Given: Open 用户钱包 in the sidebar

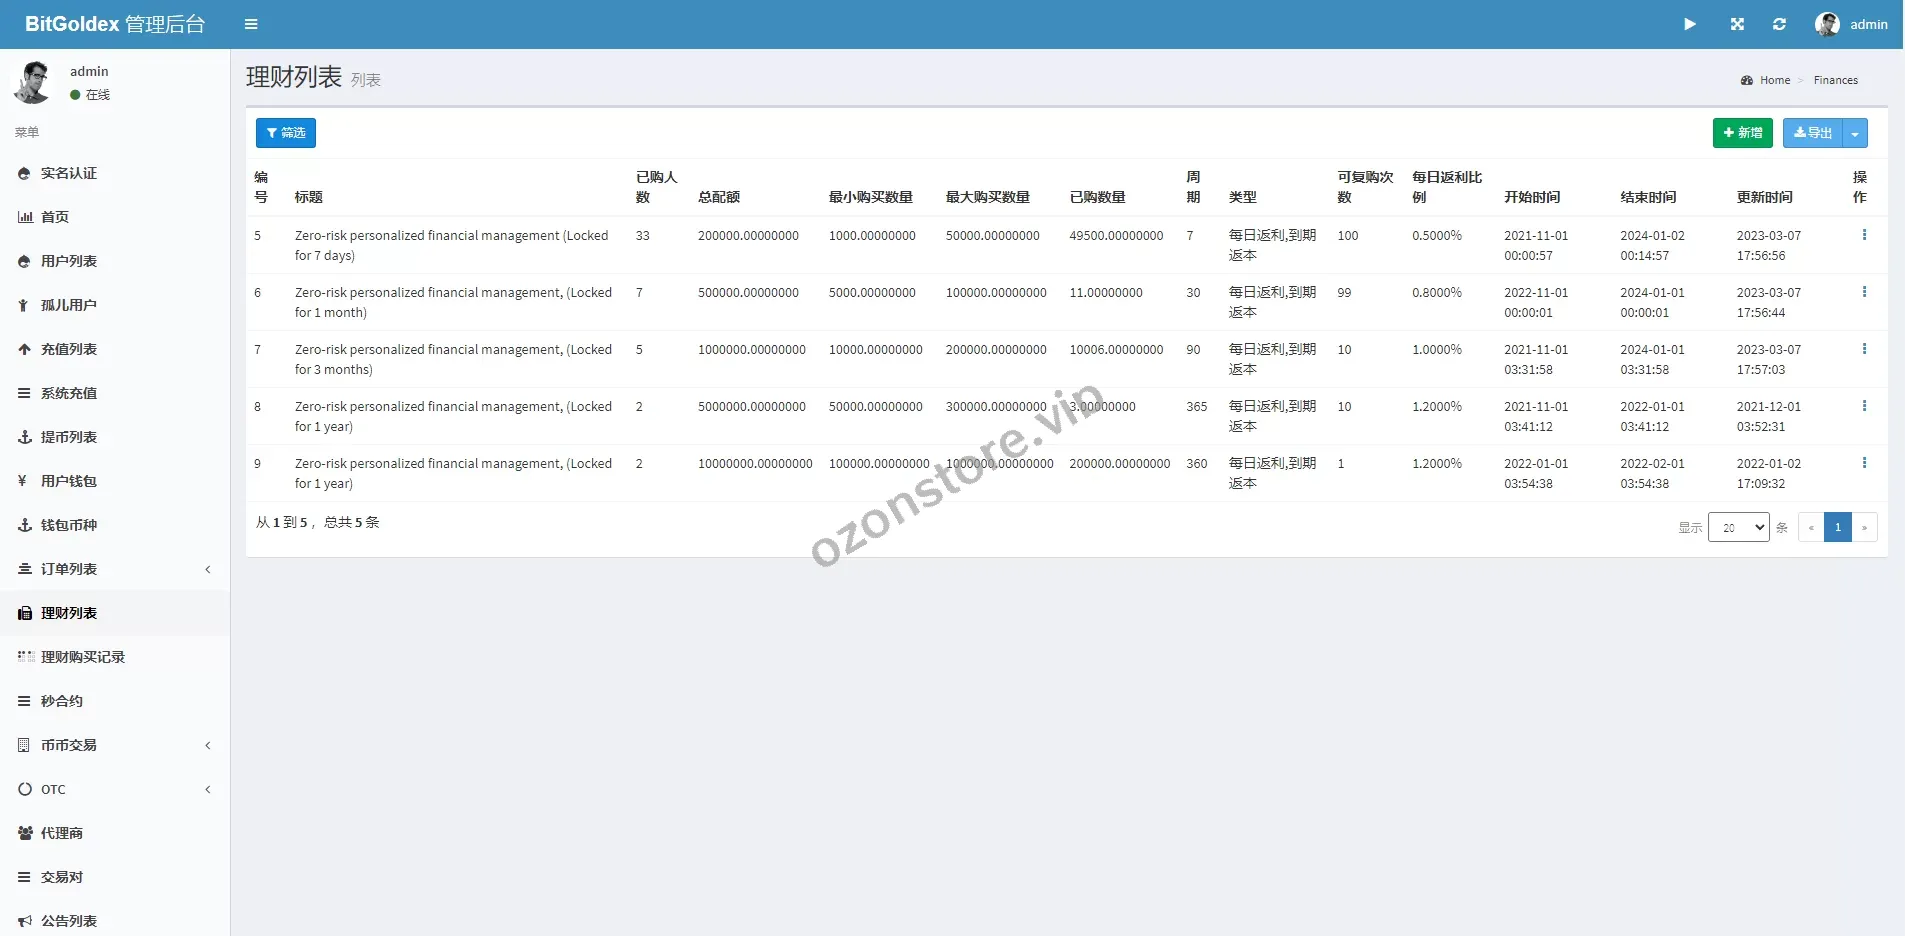Looking at the screenshot, I should click(x=69, y=481).
